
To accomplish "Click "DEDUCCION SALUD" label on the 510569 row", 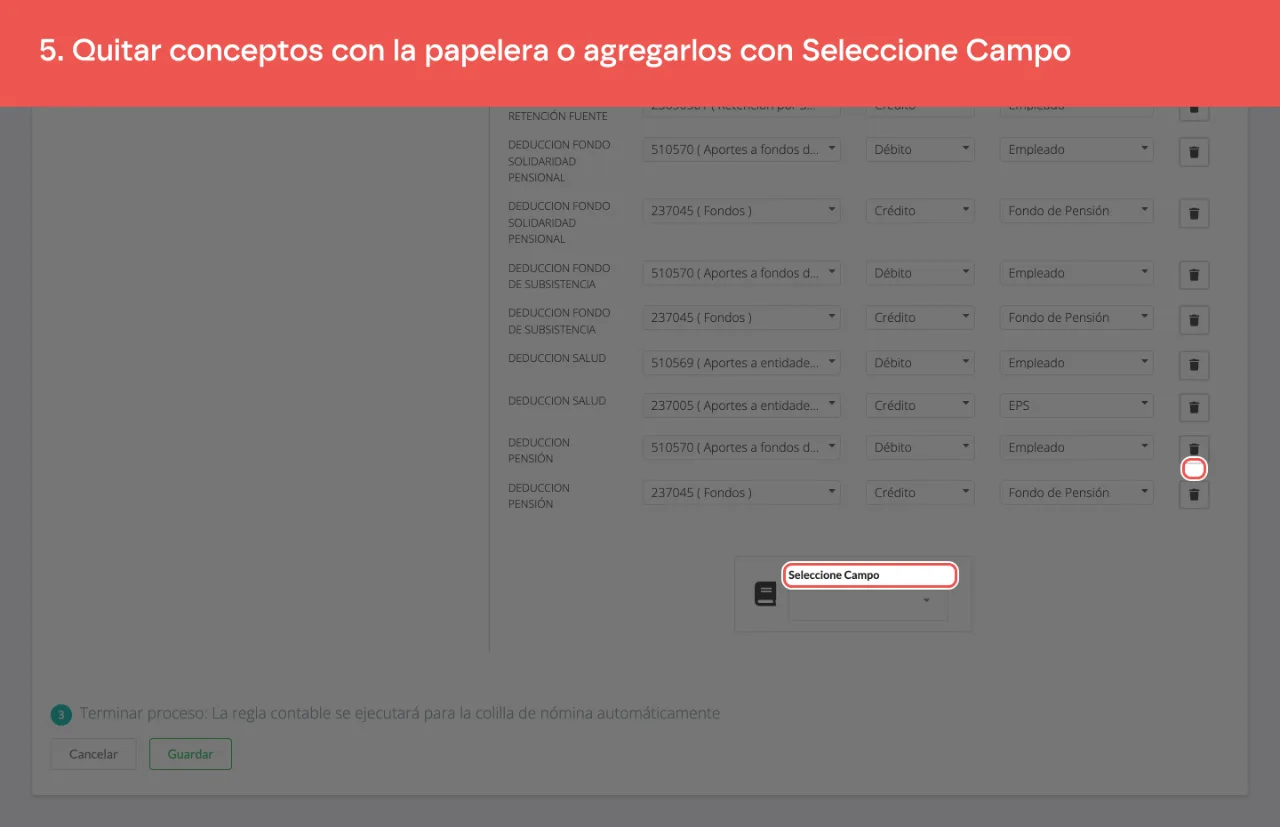I will coord(557,358).
